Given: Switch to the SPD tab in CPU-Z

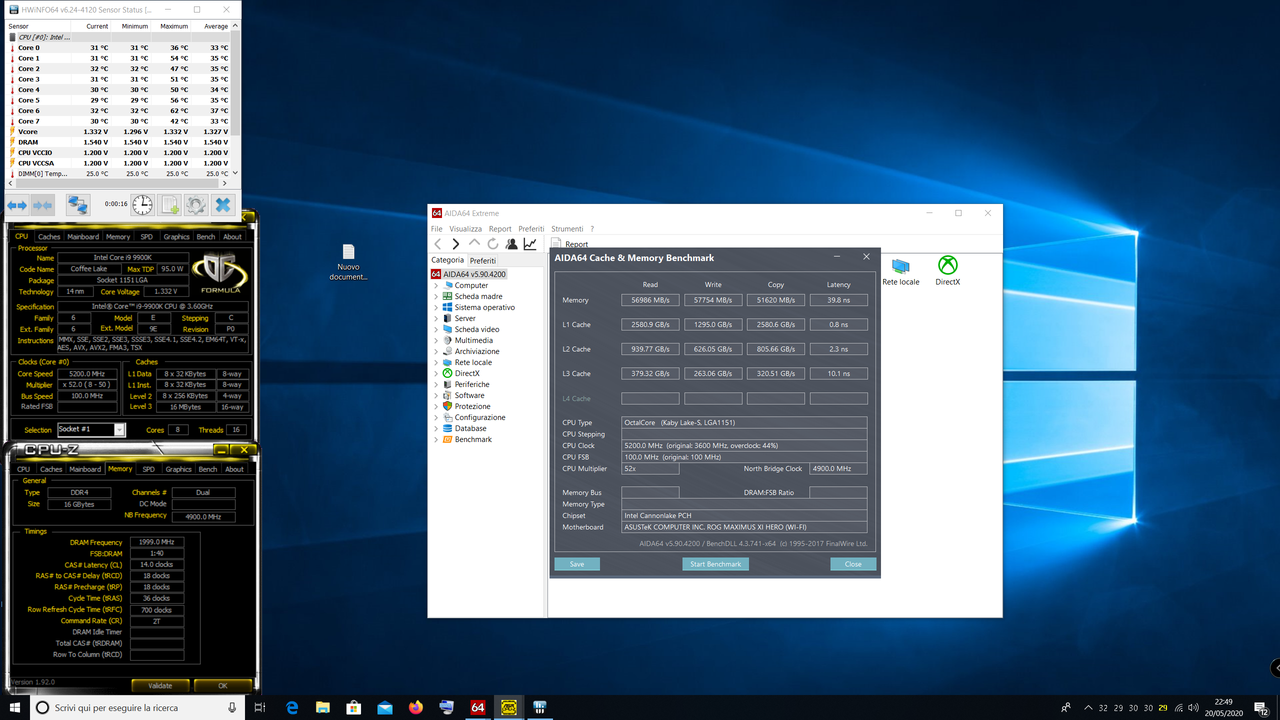Looking at the screenshot, I should tap(147, 468).
